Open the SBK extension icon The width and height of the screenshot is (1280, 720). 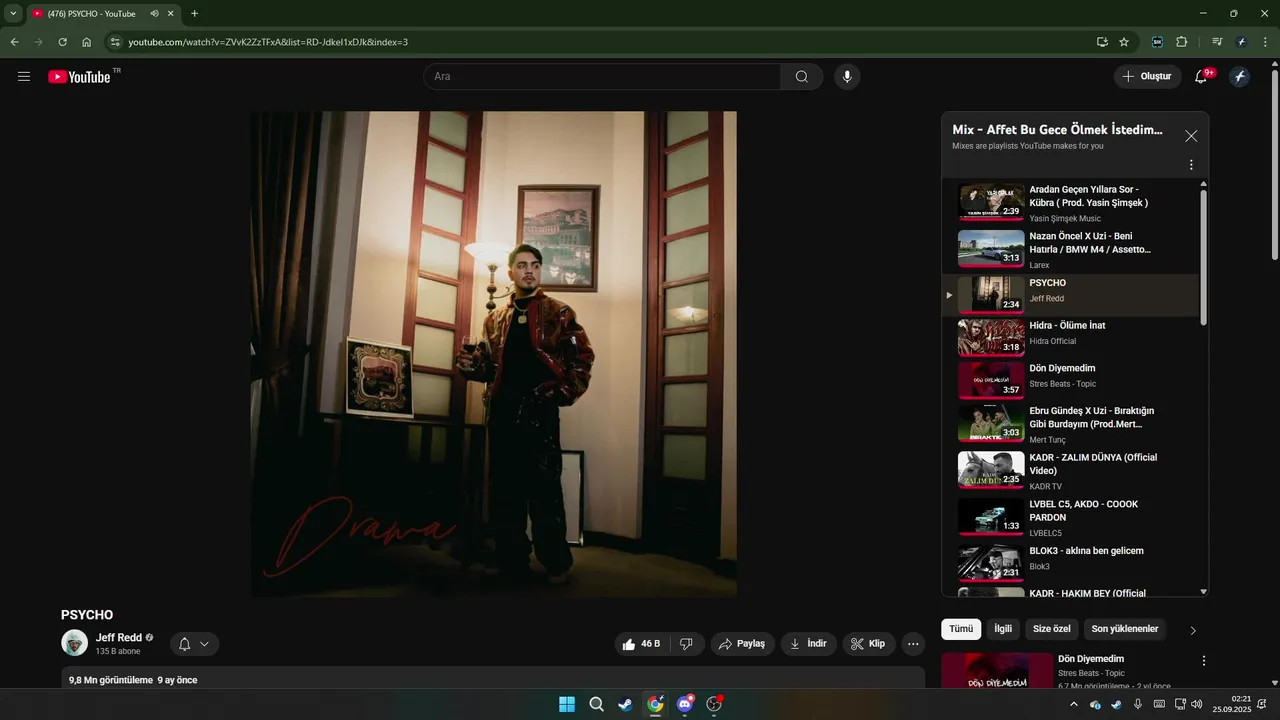(x=1158, y=42)
